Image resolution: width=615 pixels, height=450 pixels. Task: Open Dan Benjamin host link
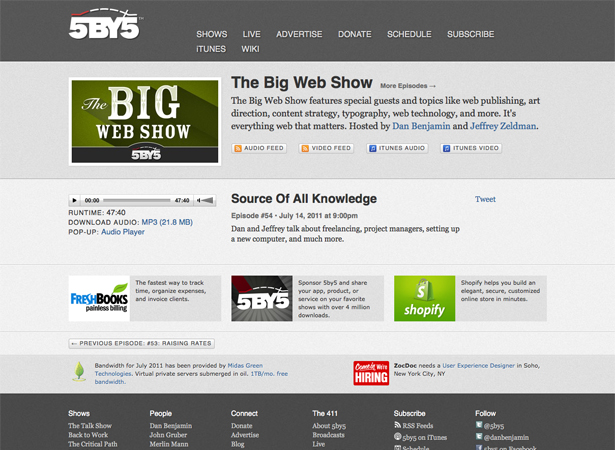421,126
